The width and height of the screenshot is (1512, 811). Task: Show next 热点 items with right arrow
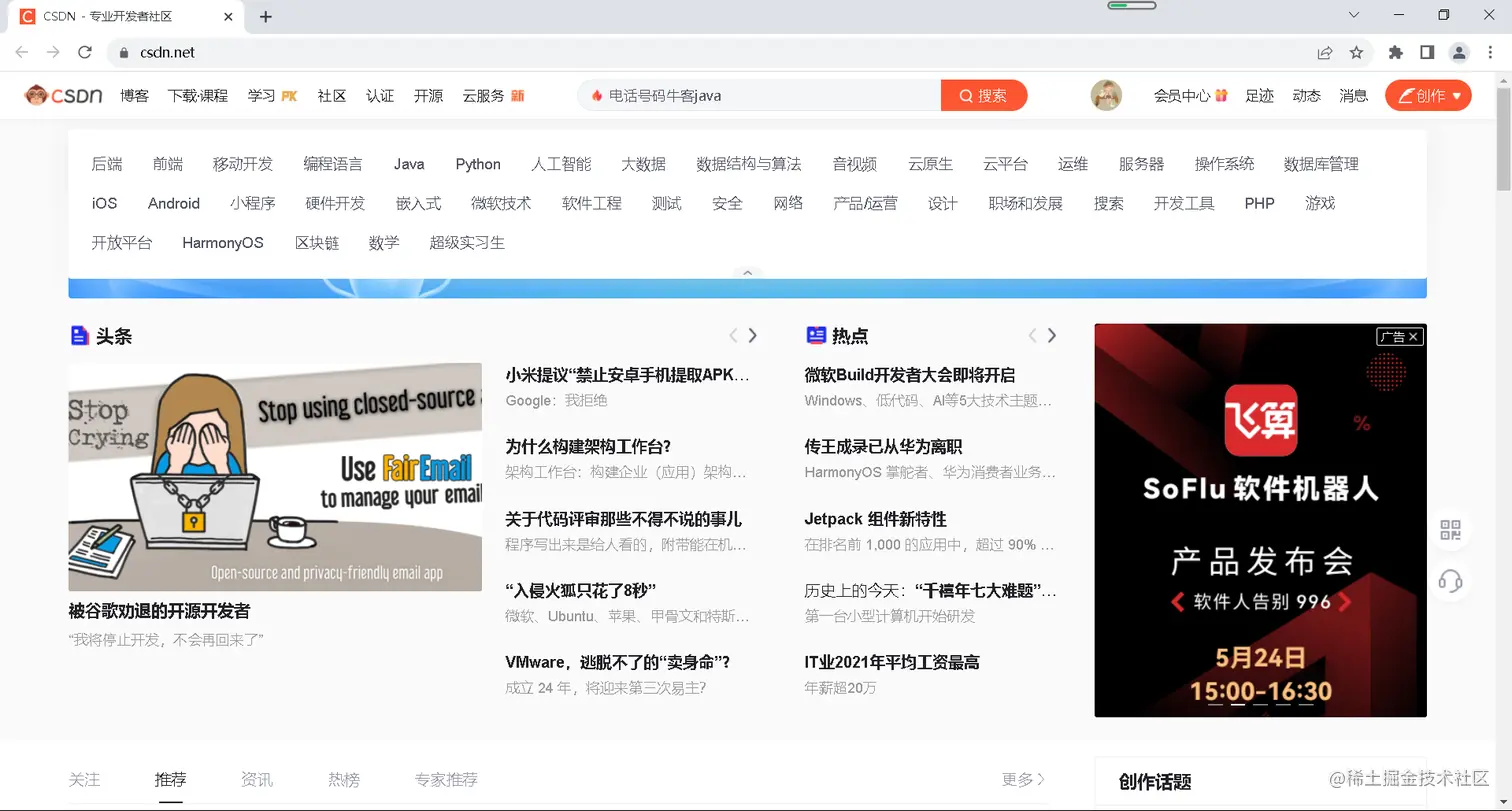pyautogui.click(x=1052, y=336)
